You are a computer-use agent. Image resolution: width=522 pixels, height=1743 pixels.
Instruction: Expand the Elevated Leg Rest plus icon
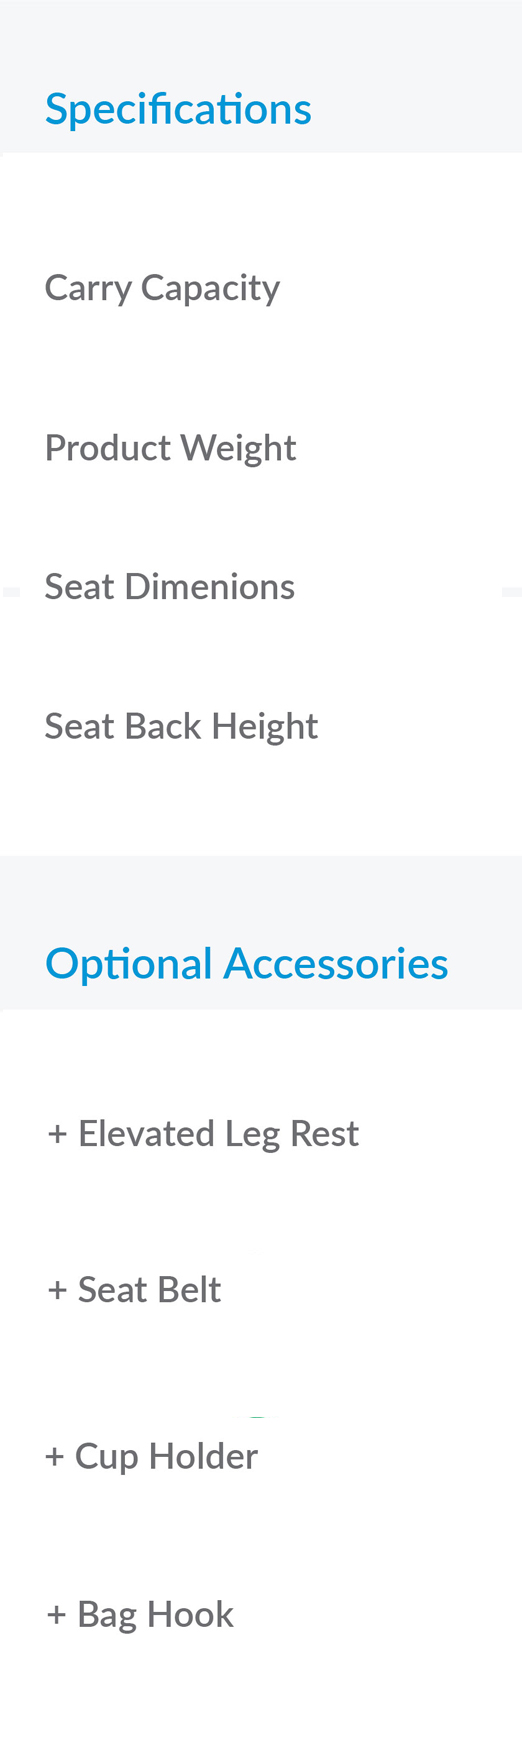point(57,1134)
